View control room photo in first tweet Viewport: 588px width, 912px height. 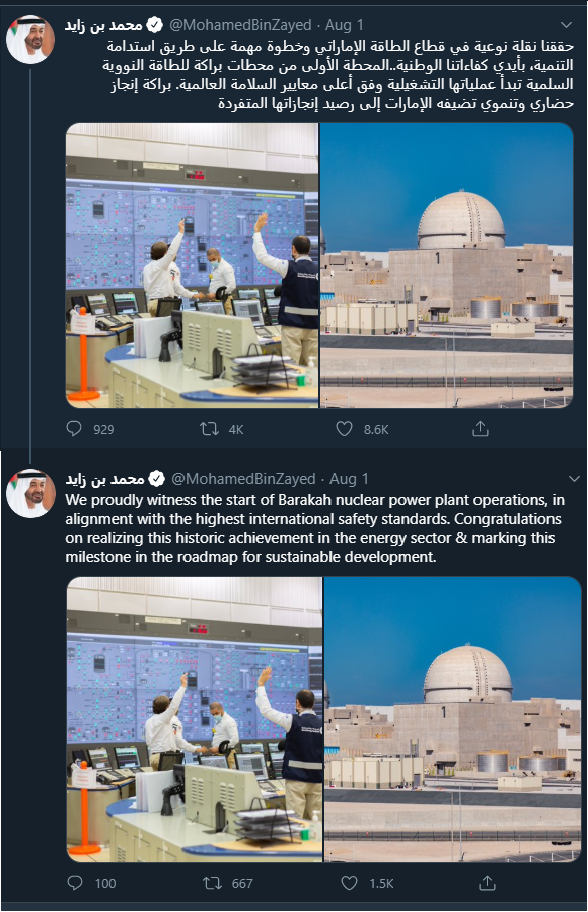click(x=192, y=265)
